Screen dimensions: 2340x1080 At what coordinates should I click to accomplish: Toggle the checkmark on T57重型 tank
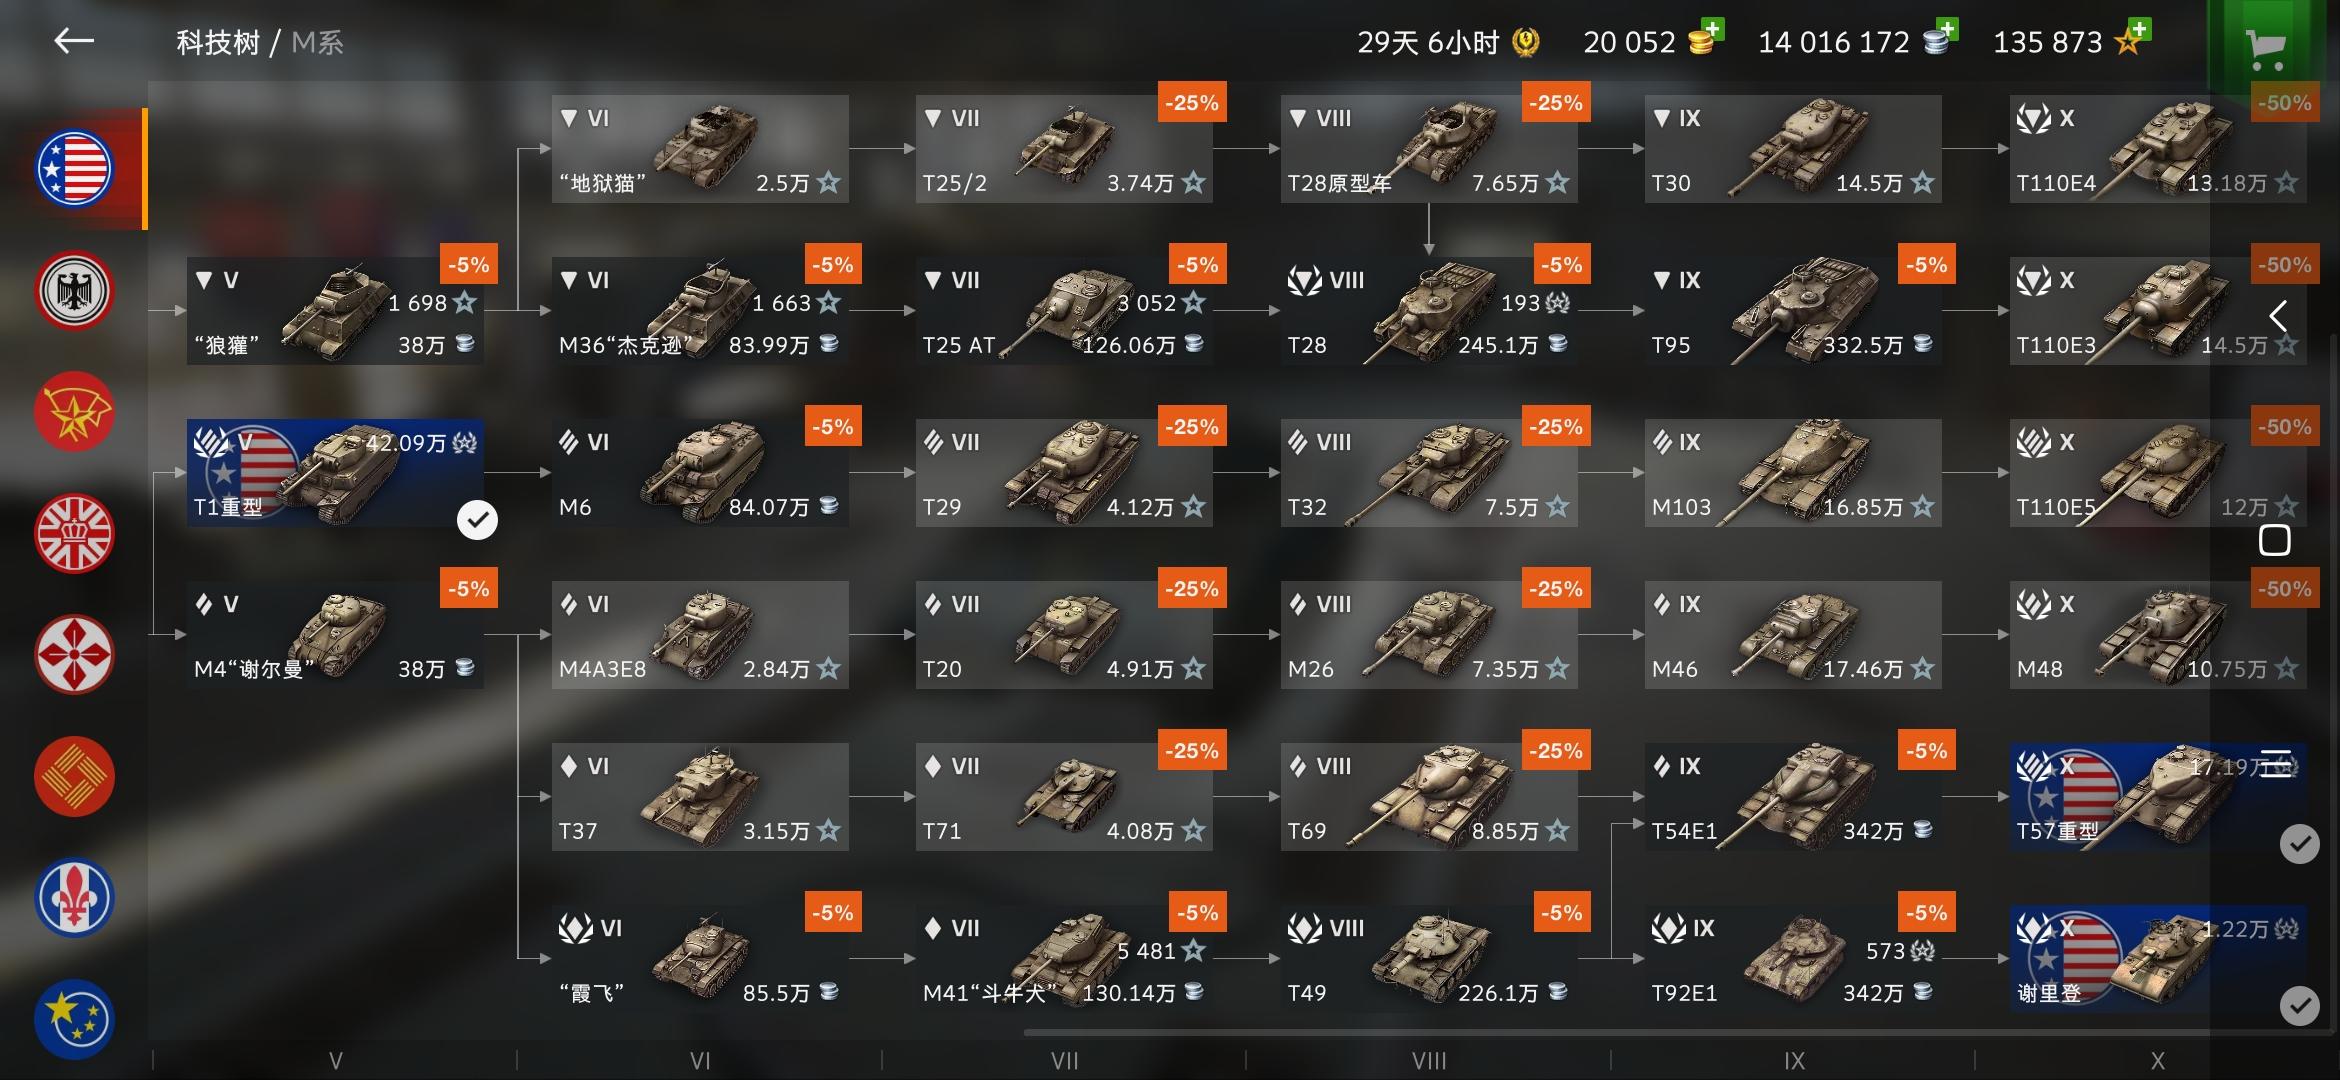click(x=2299, y=845)
